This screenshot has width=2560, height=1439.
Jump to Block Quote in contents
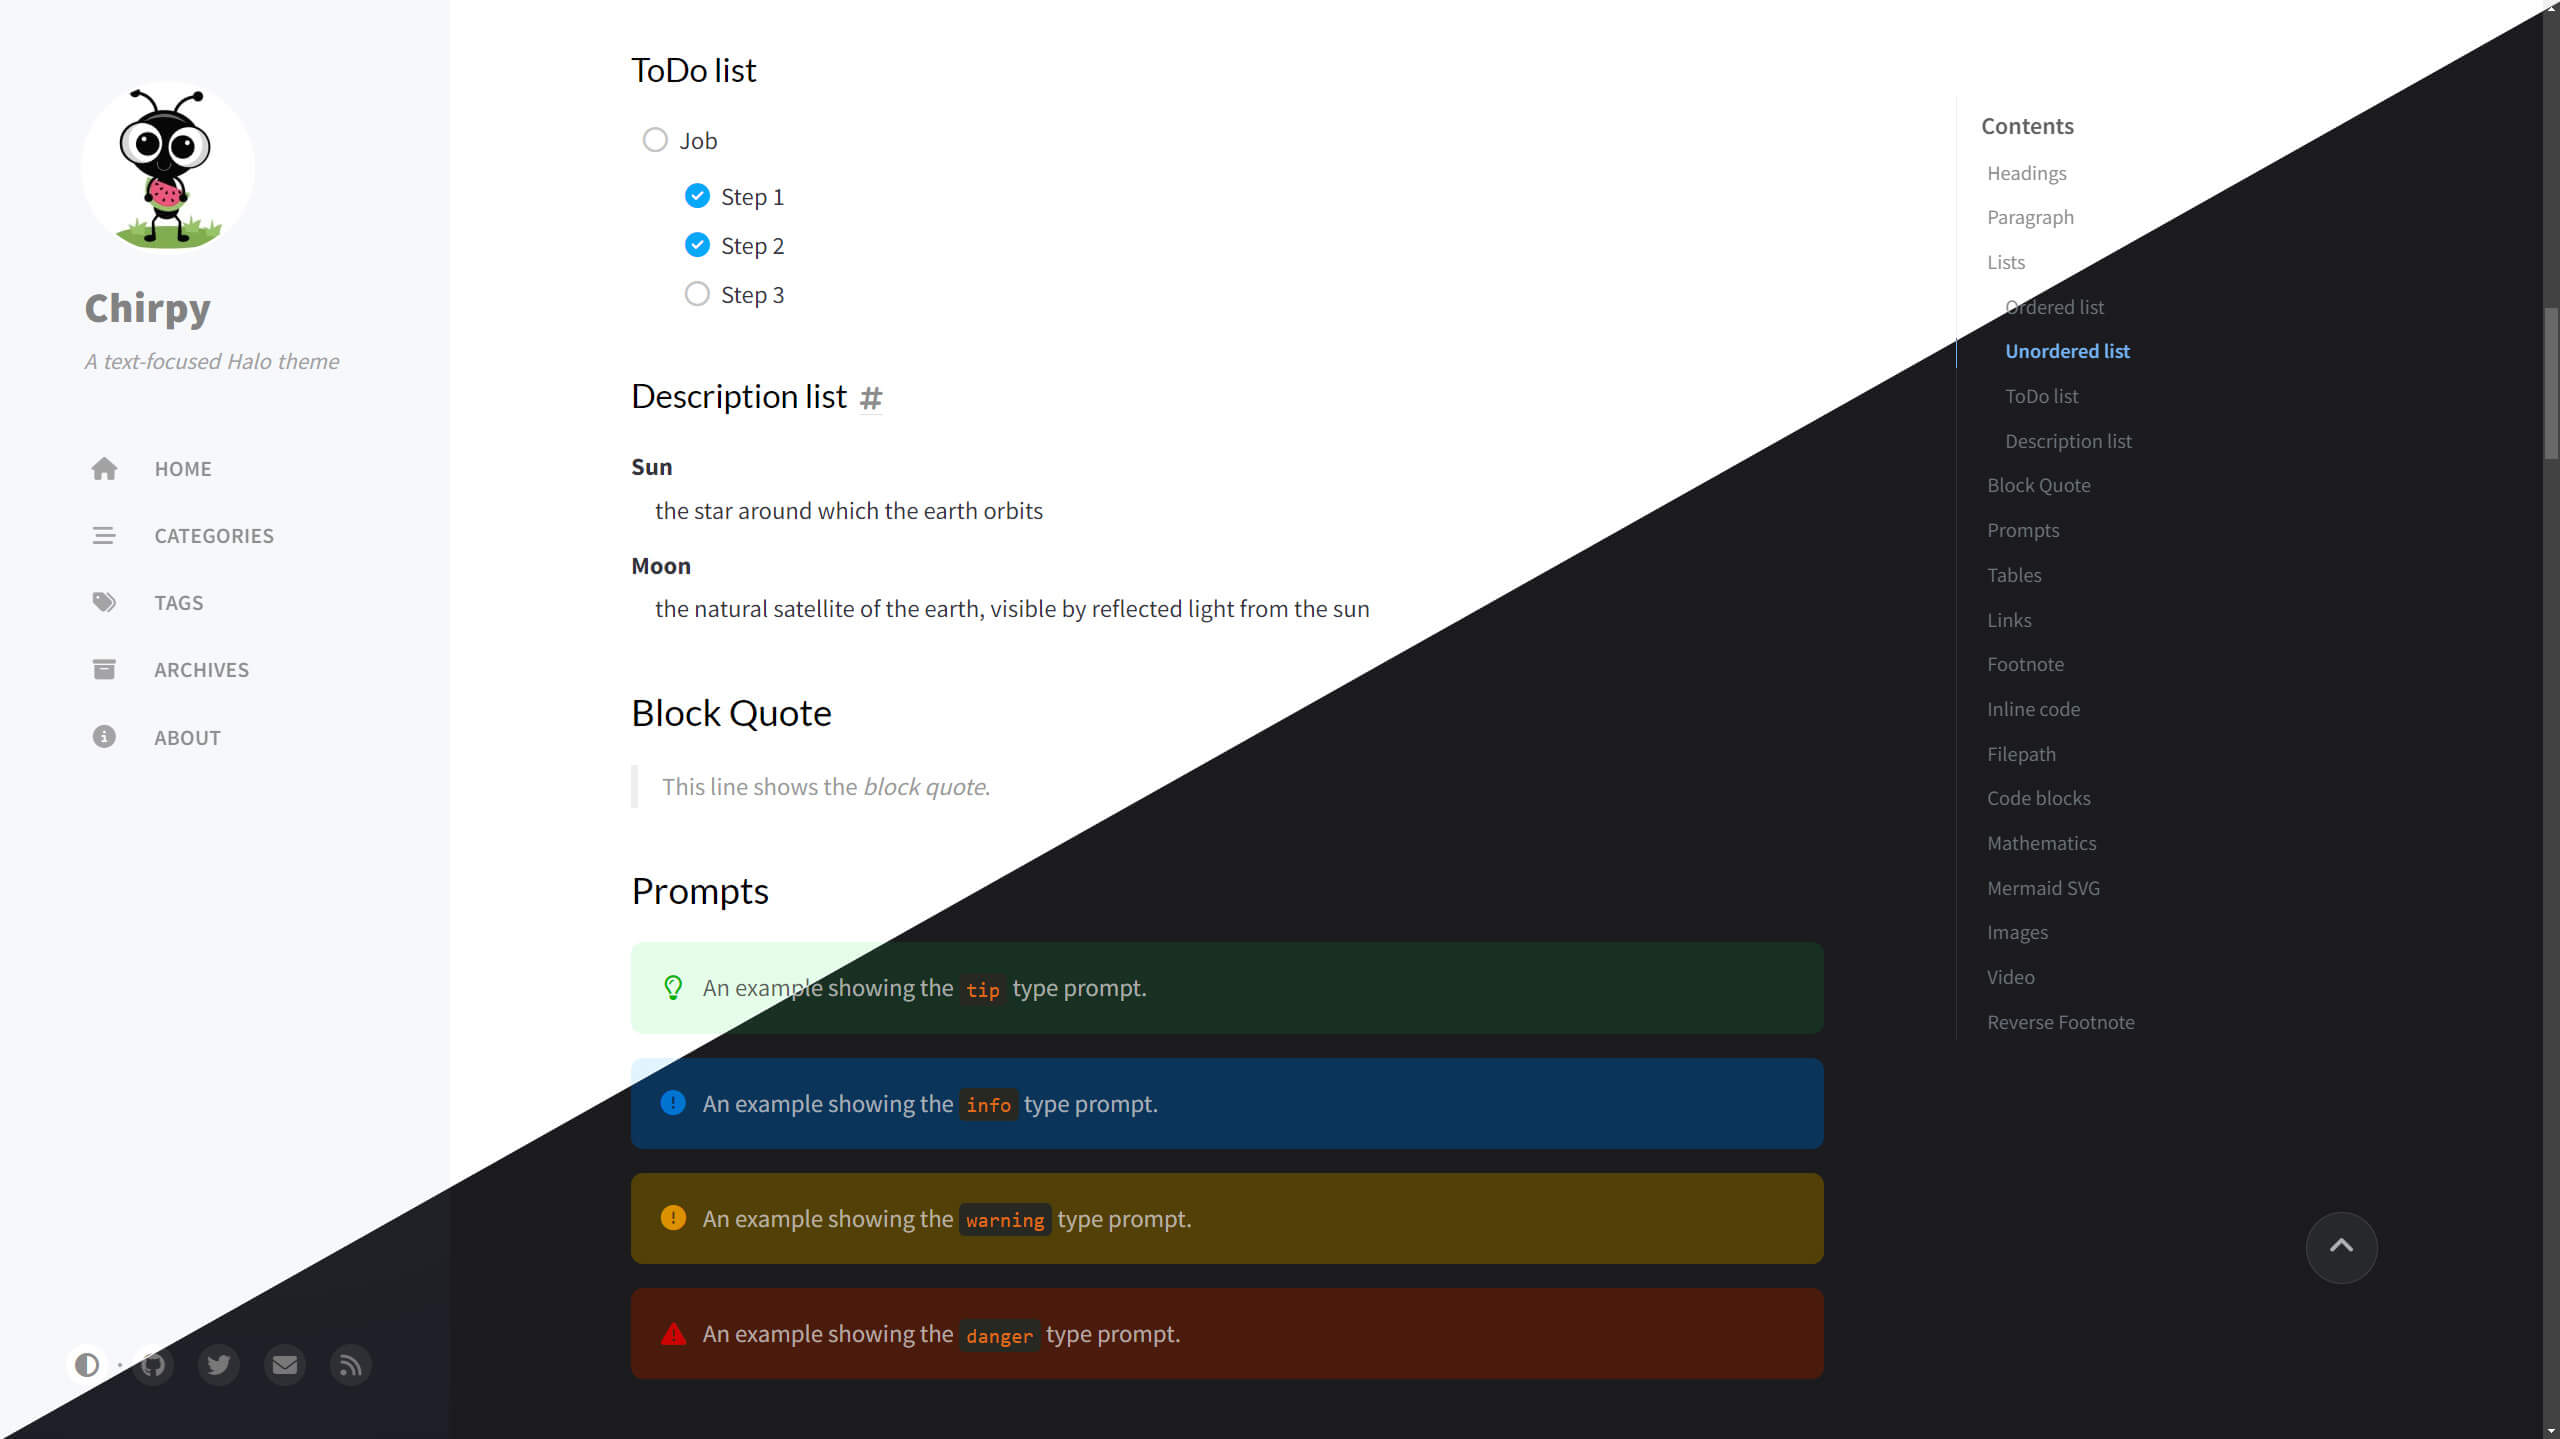[2038, 485]
